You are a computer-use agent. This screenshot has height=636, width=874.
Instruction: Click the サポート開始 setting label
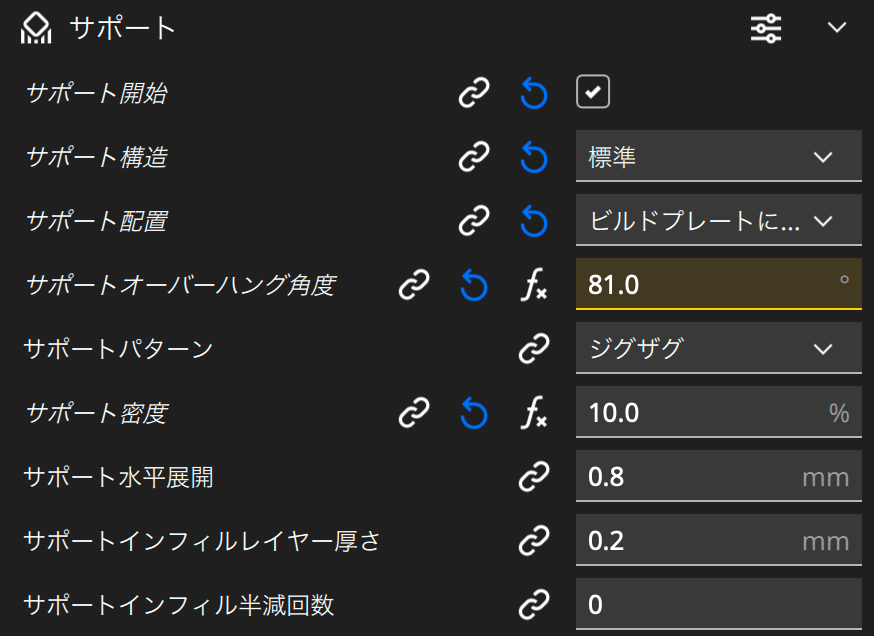tap(96, 93)
